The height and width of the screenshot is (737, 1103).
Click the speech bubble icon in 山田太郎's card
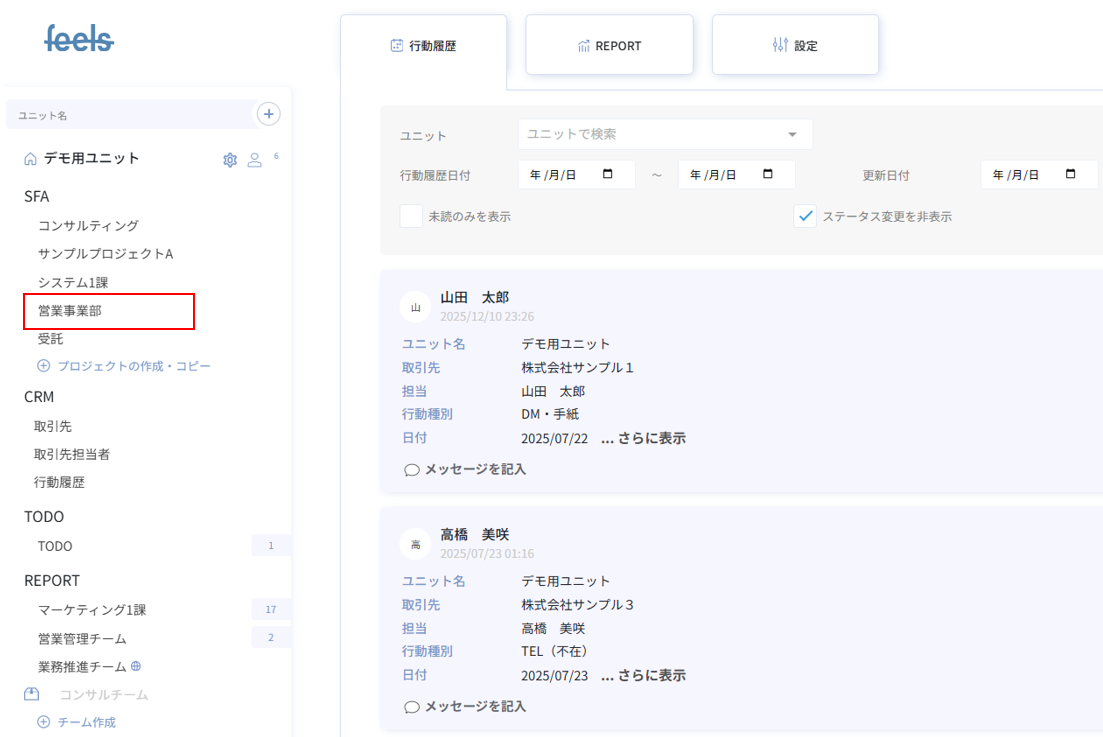pos(411,470)
